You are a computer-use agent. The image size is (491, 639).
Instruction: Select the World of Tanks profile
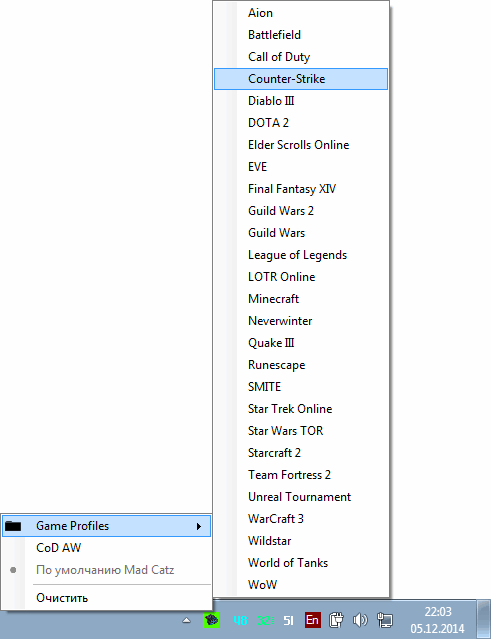click(301, 563)
